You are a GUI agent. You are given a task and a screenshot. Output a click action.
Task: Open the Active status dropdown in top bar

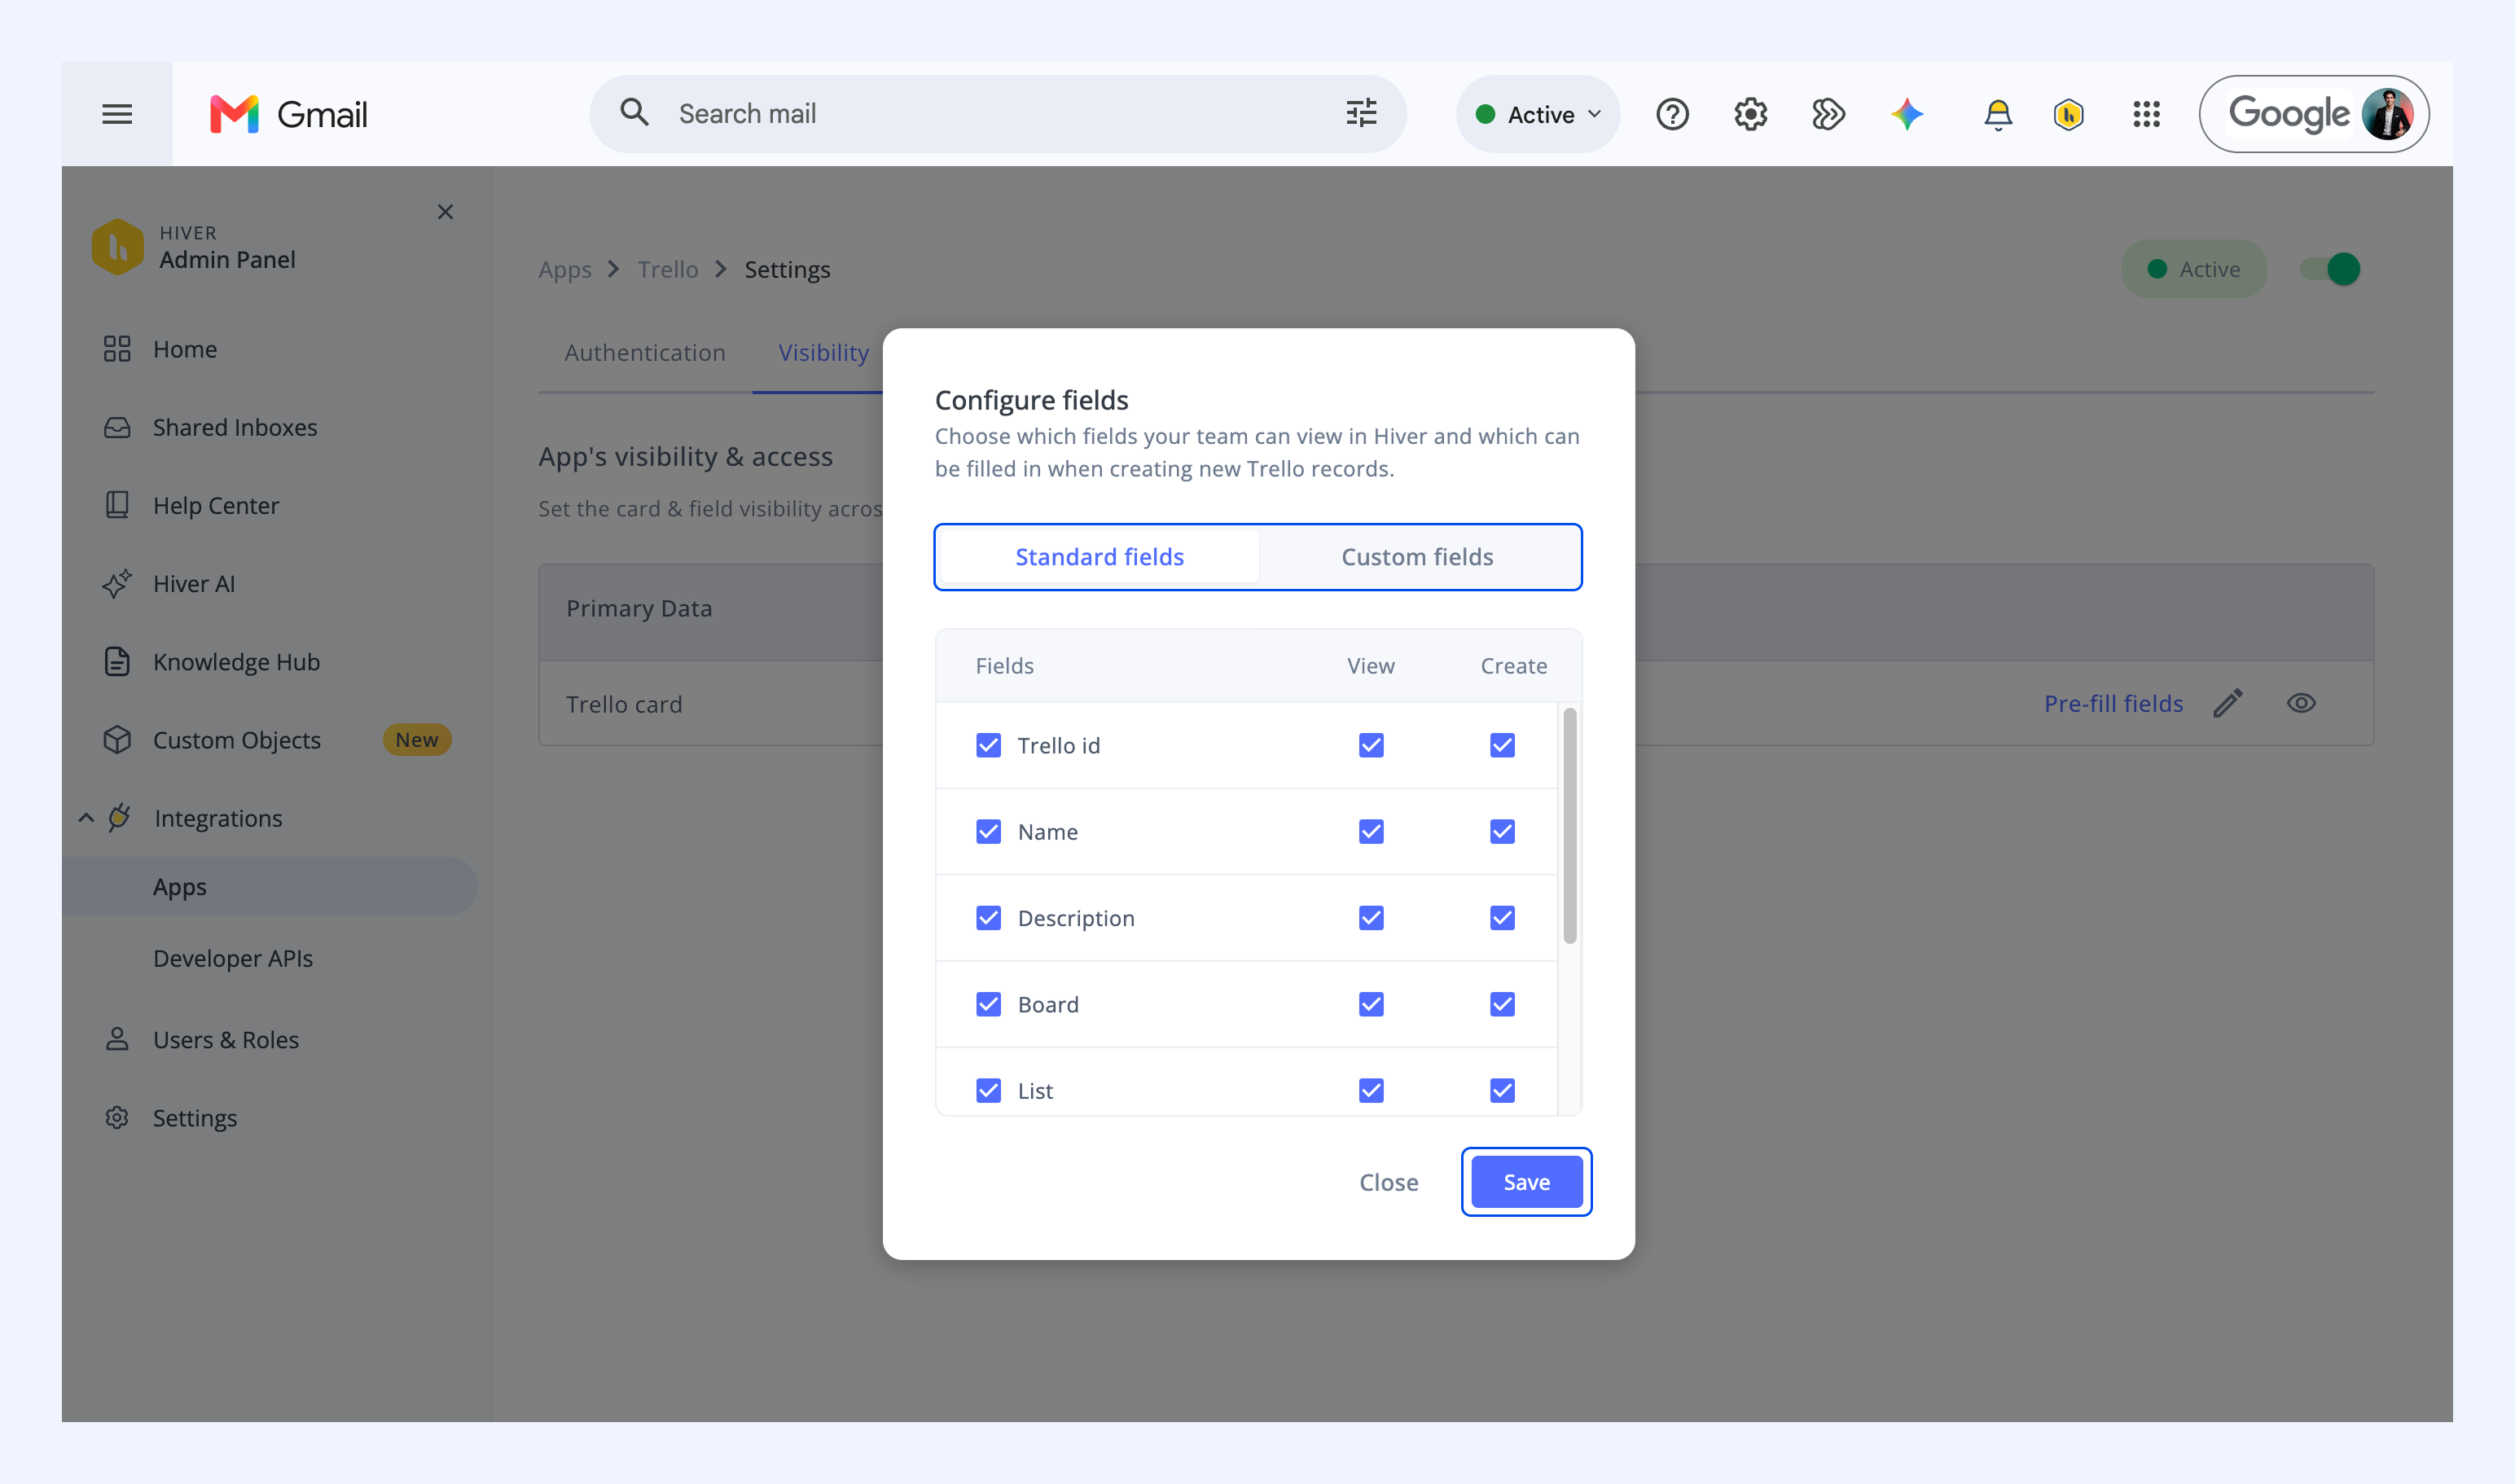point(1538,114)
